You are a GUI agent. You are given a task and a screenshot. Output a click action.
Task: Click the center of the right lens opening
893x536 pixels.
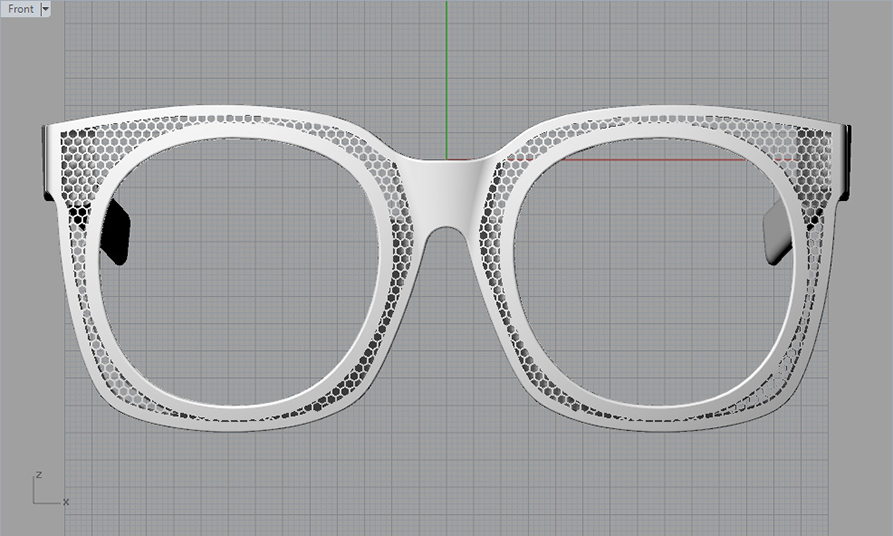point(652,270)
